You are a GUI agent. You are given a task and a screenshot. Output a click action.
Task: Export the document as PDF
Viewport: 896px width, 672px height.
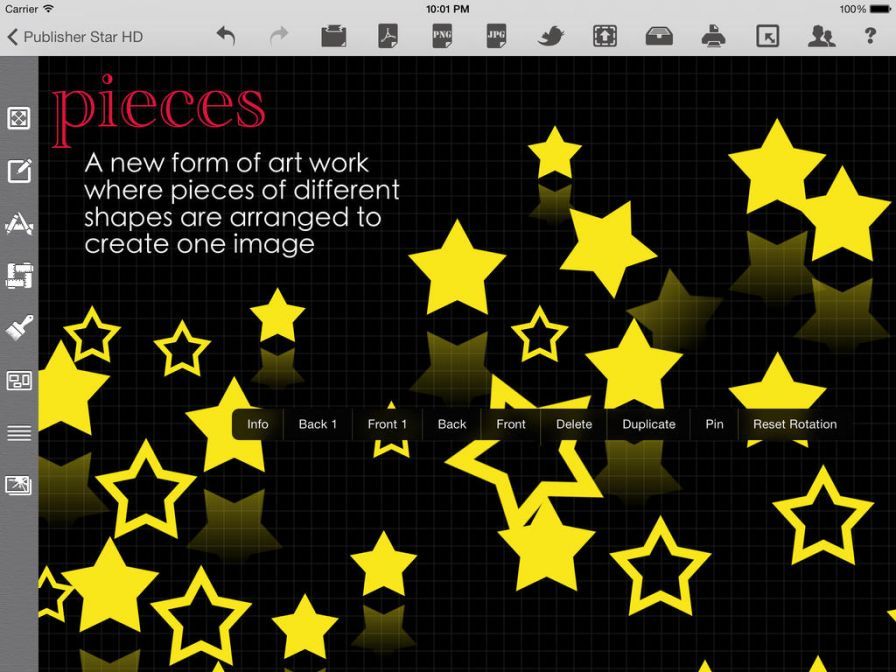point(387,37)
